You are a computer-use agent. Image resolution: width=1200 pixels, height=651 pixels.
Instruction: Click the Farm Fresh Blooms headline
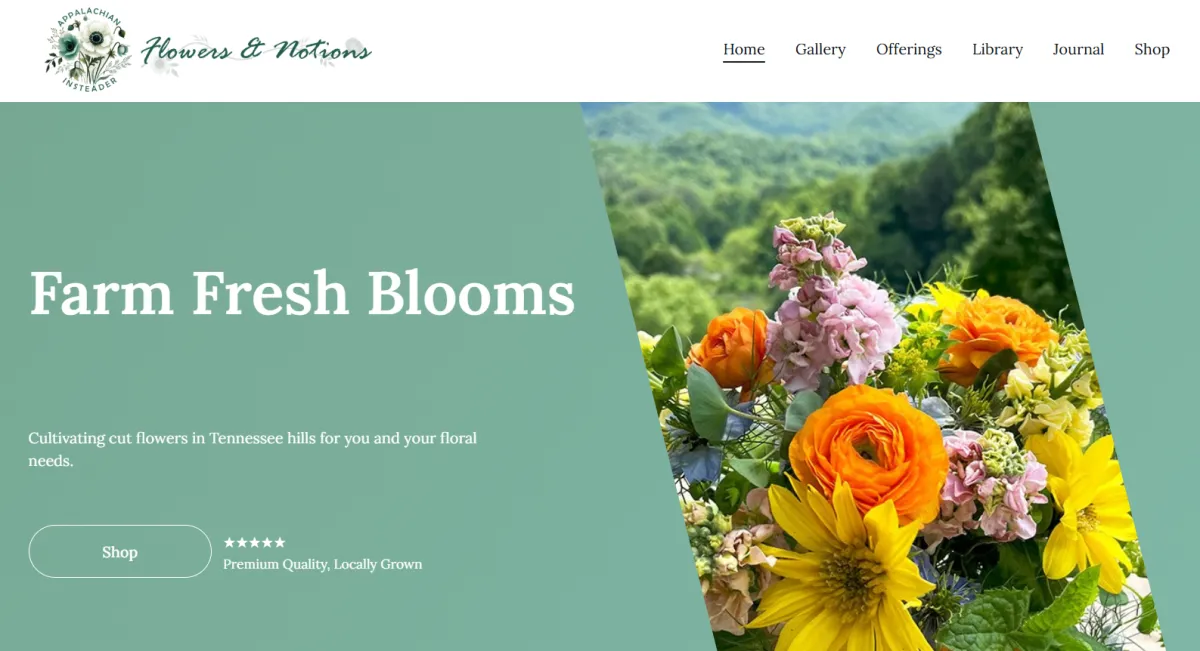click(x=302, y=293)
